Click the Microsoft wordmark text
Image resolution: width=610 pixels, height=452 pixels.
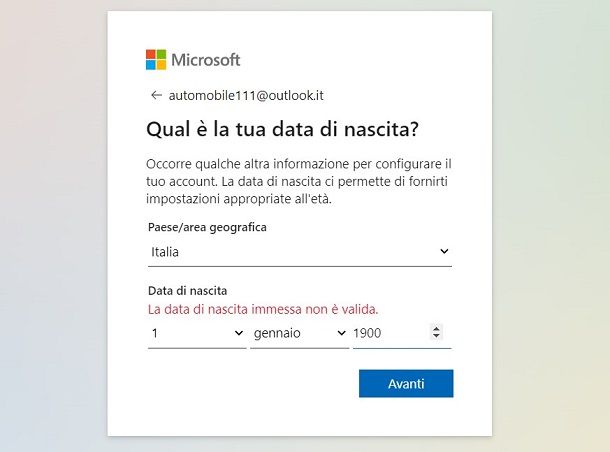click(x=205, y=60)
